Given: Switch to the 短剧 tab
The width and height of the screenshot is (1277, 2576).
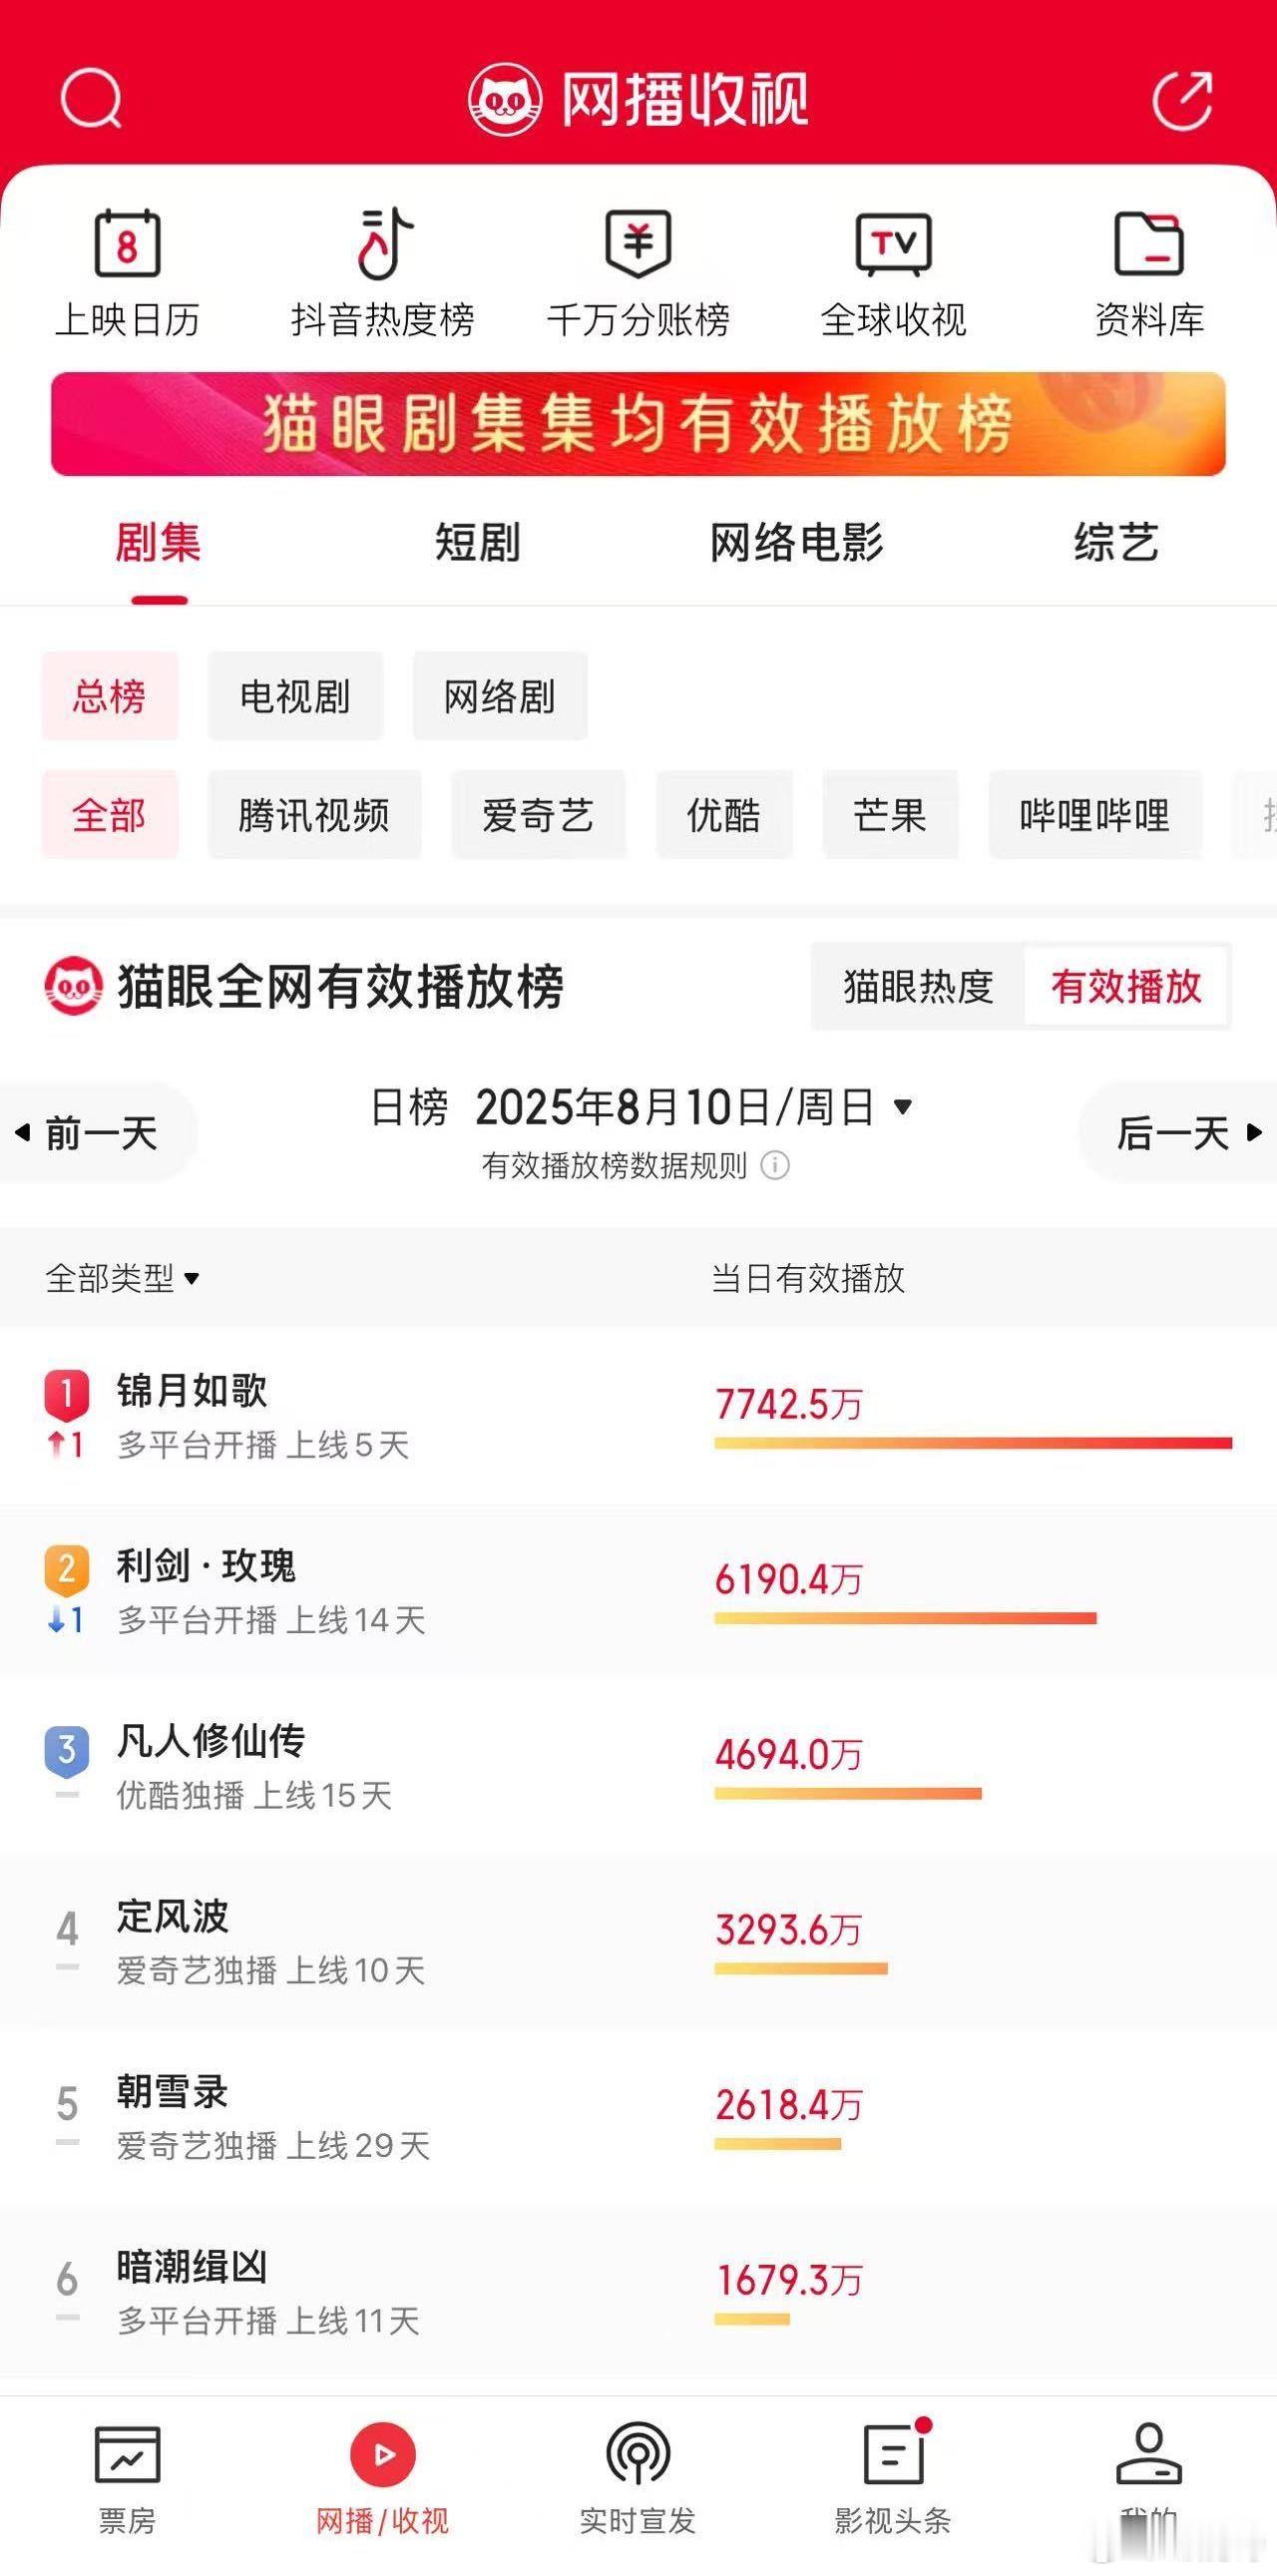Looking at the screenshot, I should pos(478,543).
